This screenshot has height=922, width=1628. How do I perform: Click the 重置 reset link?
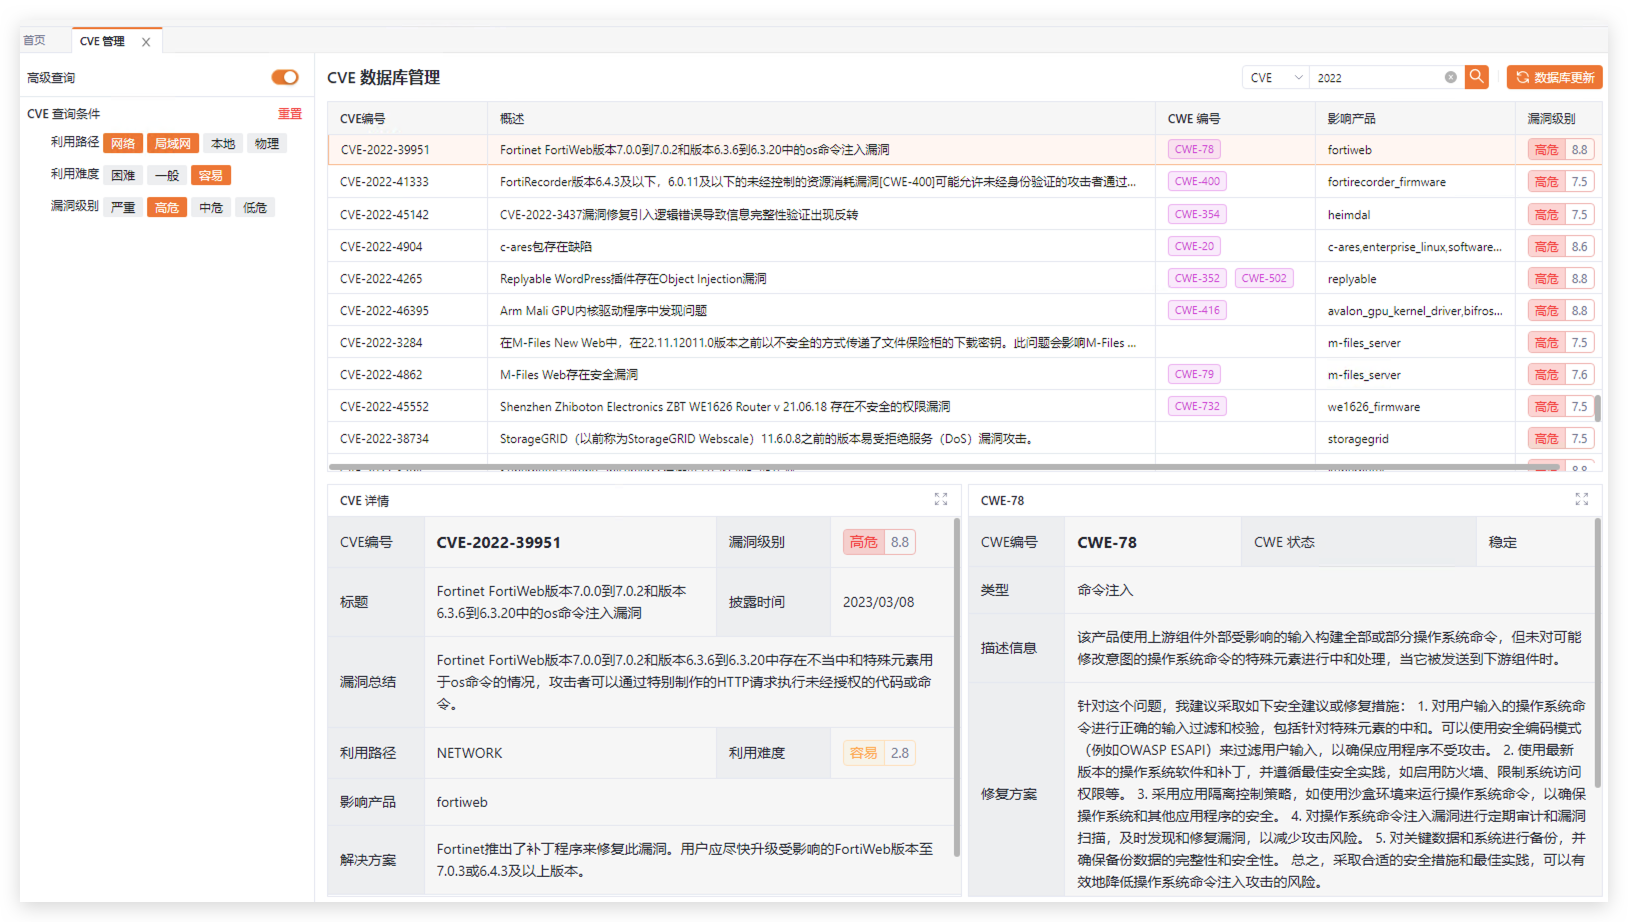pos(289,114)
